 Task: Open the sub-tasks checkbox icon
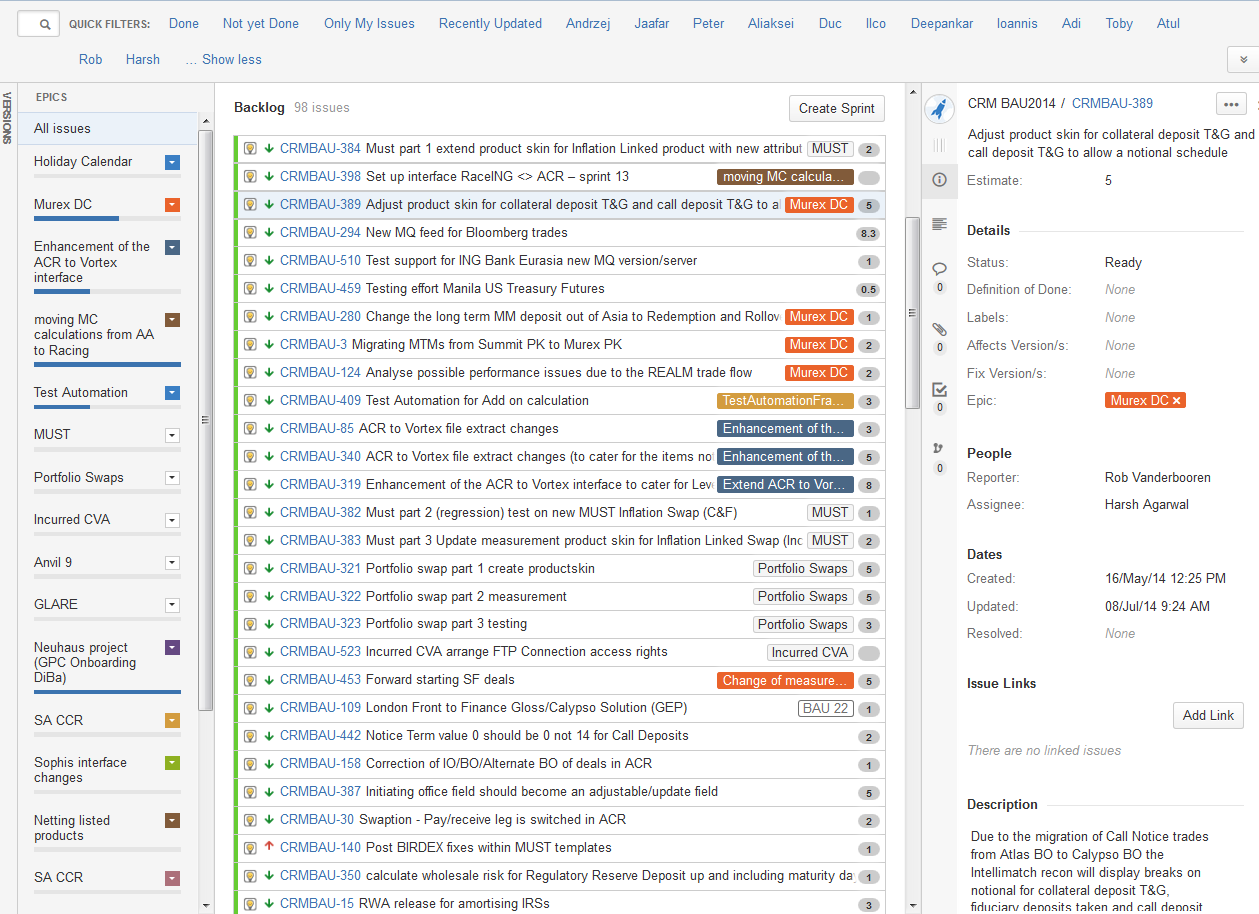pyautogui.click(x=939, y=389)
